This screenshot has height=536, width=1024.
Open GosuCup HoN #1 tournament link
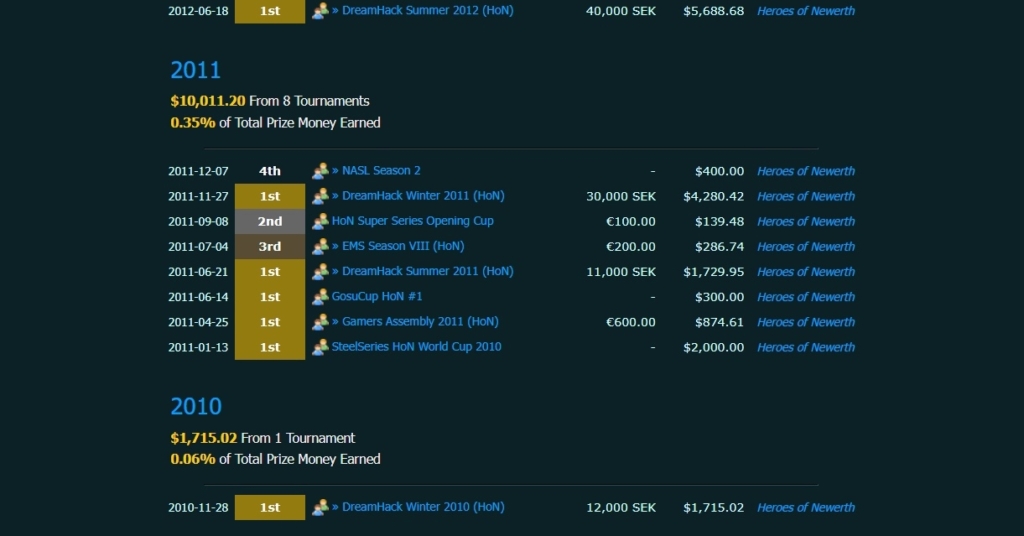pyautogui.click(x=377, y=296)
